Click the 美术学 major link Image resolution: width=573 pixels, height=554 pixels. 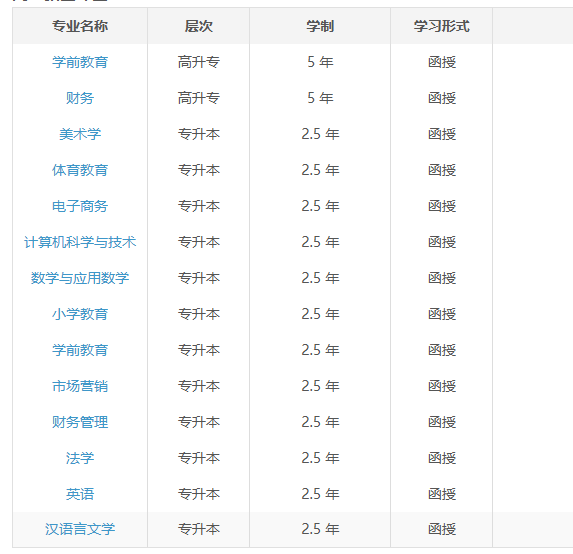pyautogui.click(x=80, y=134)
